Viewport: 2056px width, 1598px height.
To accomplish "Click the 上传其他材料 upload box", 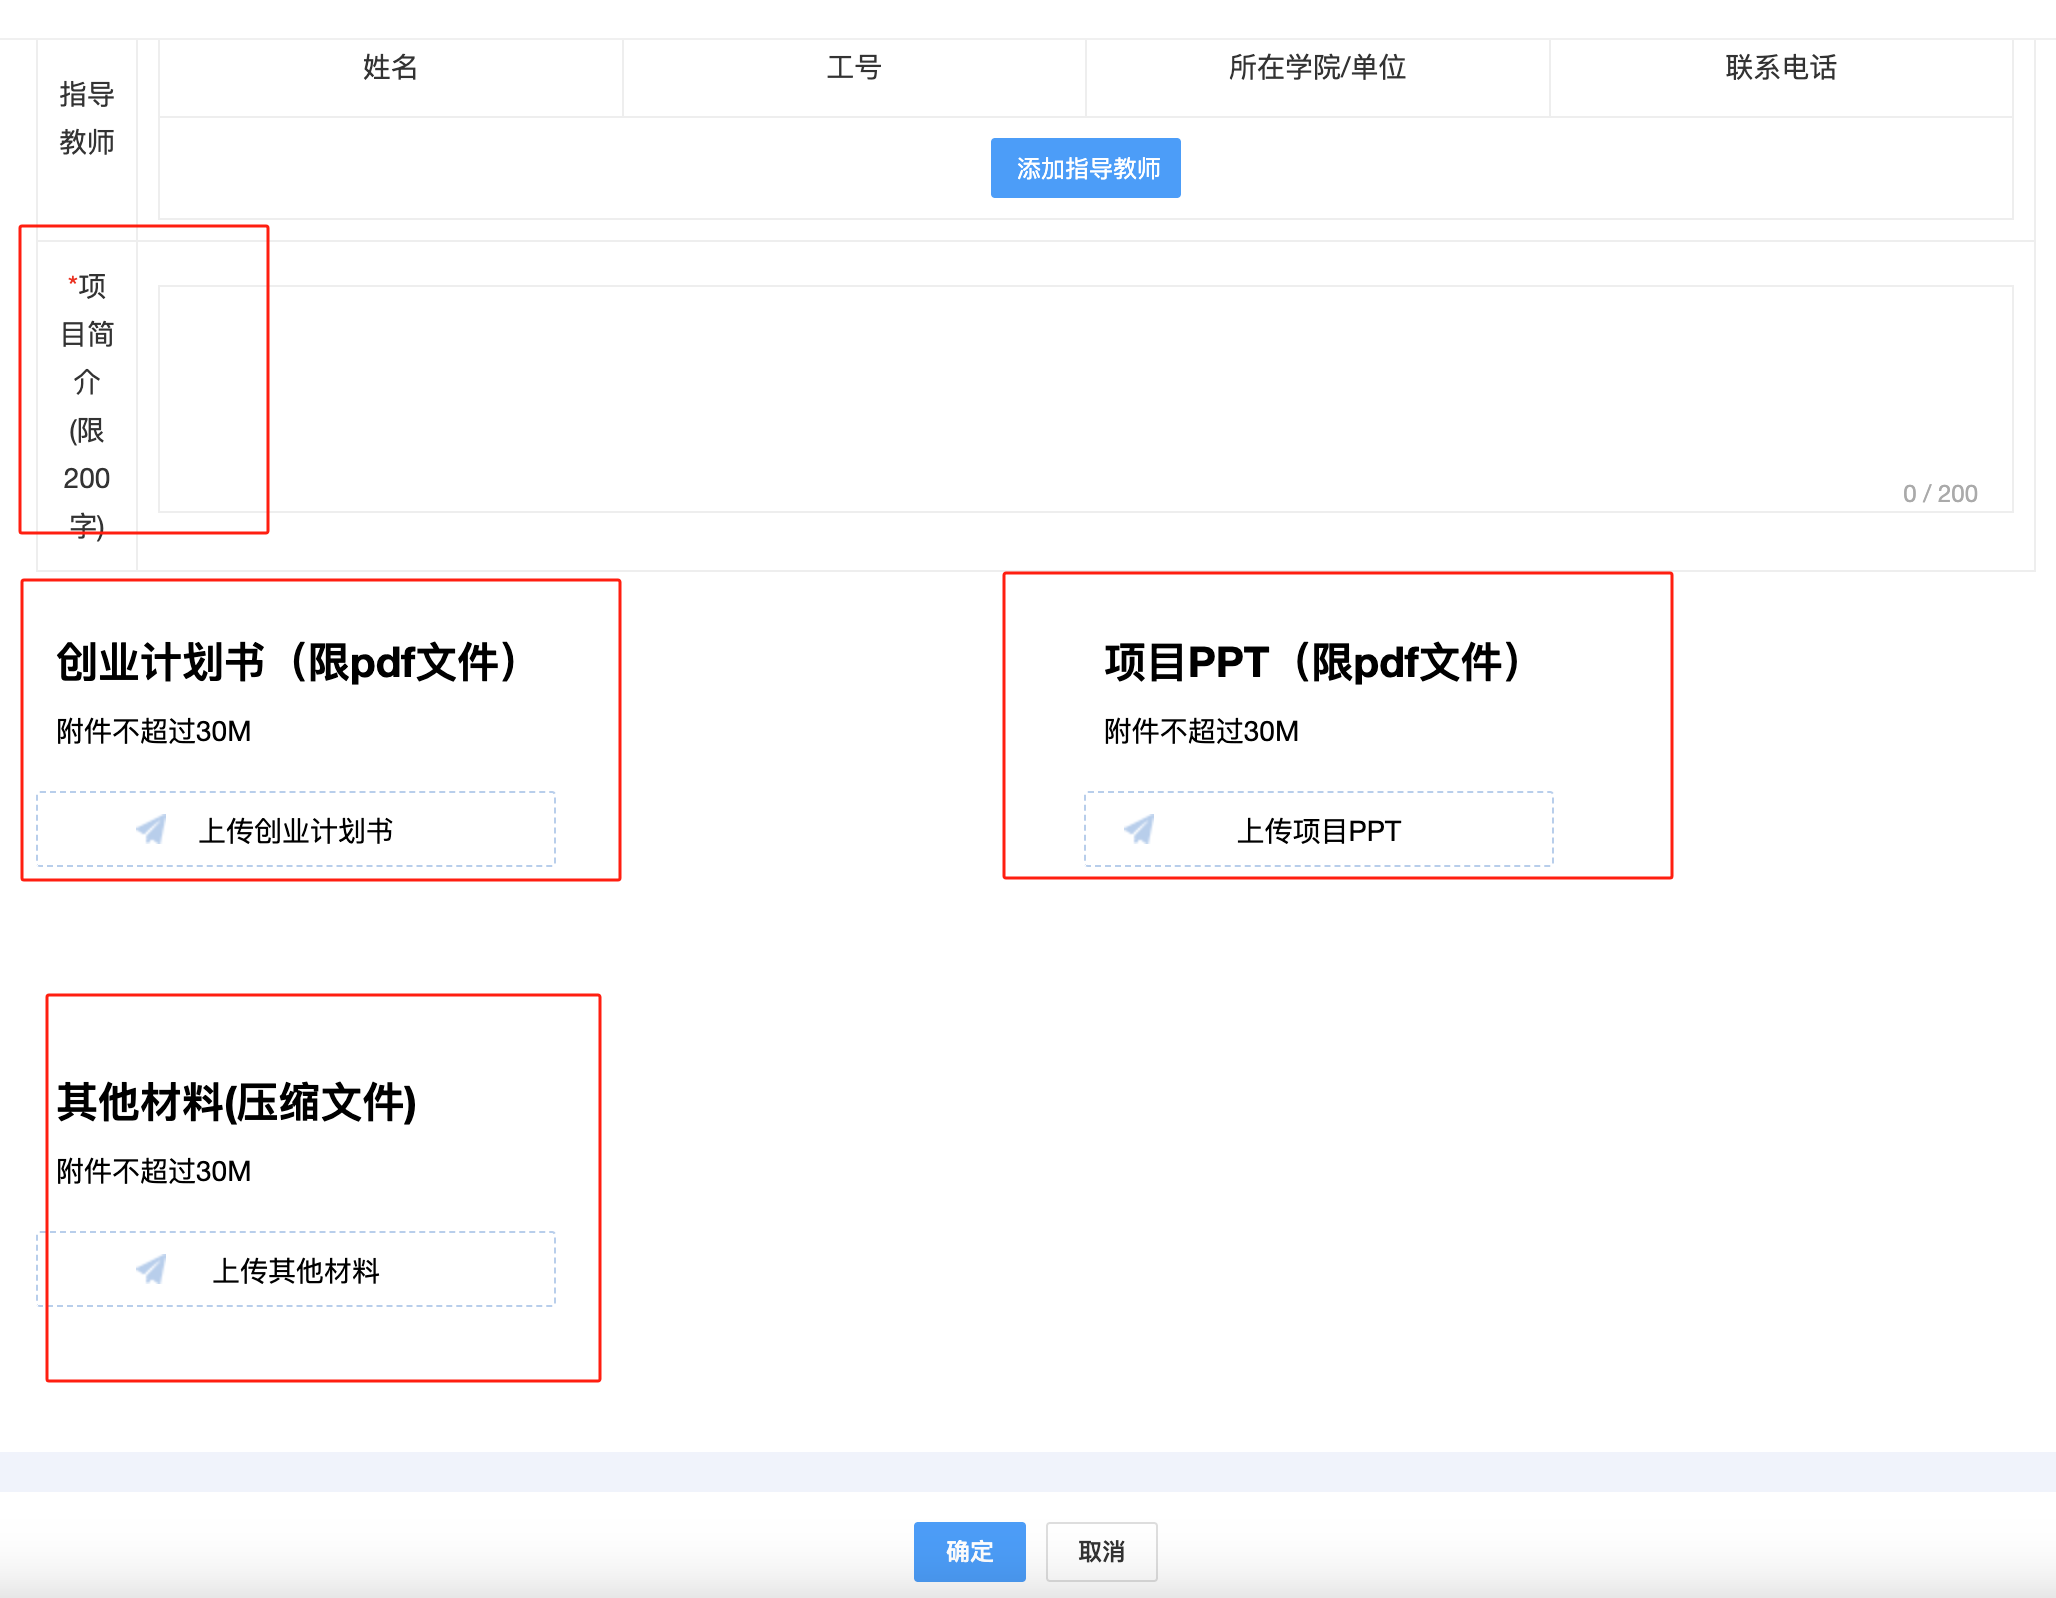I will (x=296, y=1270).
